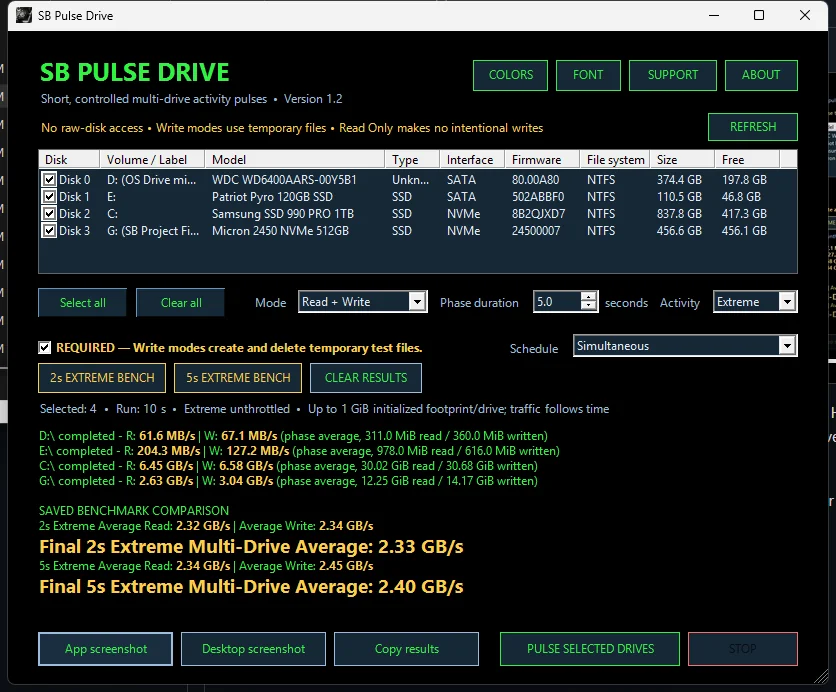
Task: Select the WDC WD6400AARS-00Y5B1 model cell
Action: pos(284,180)
